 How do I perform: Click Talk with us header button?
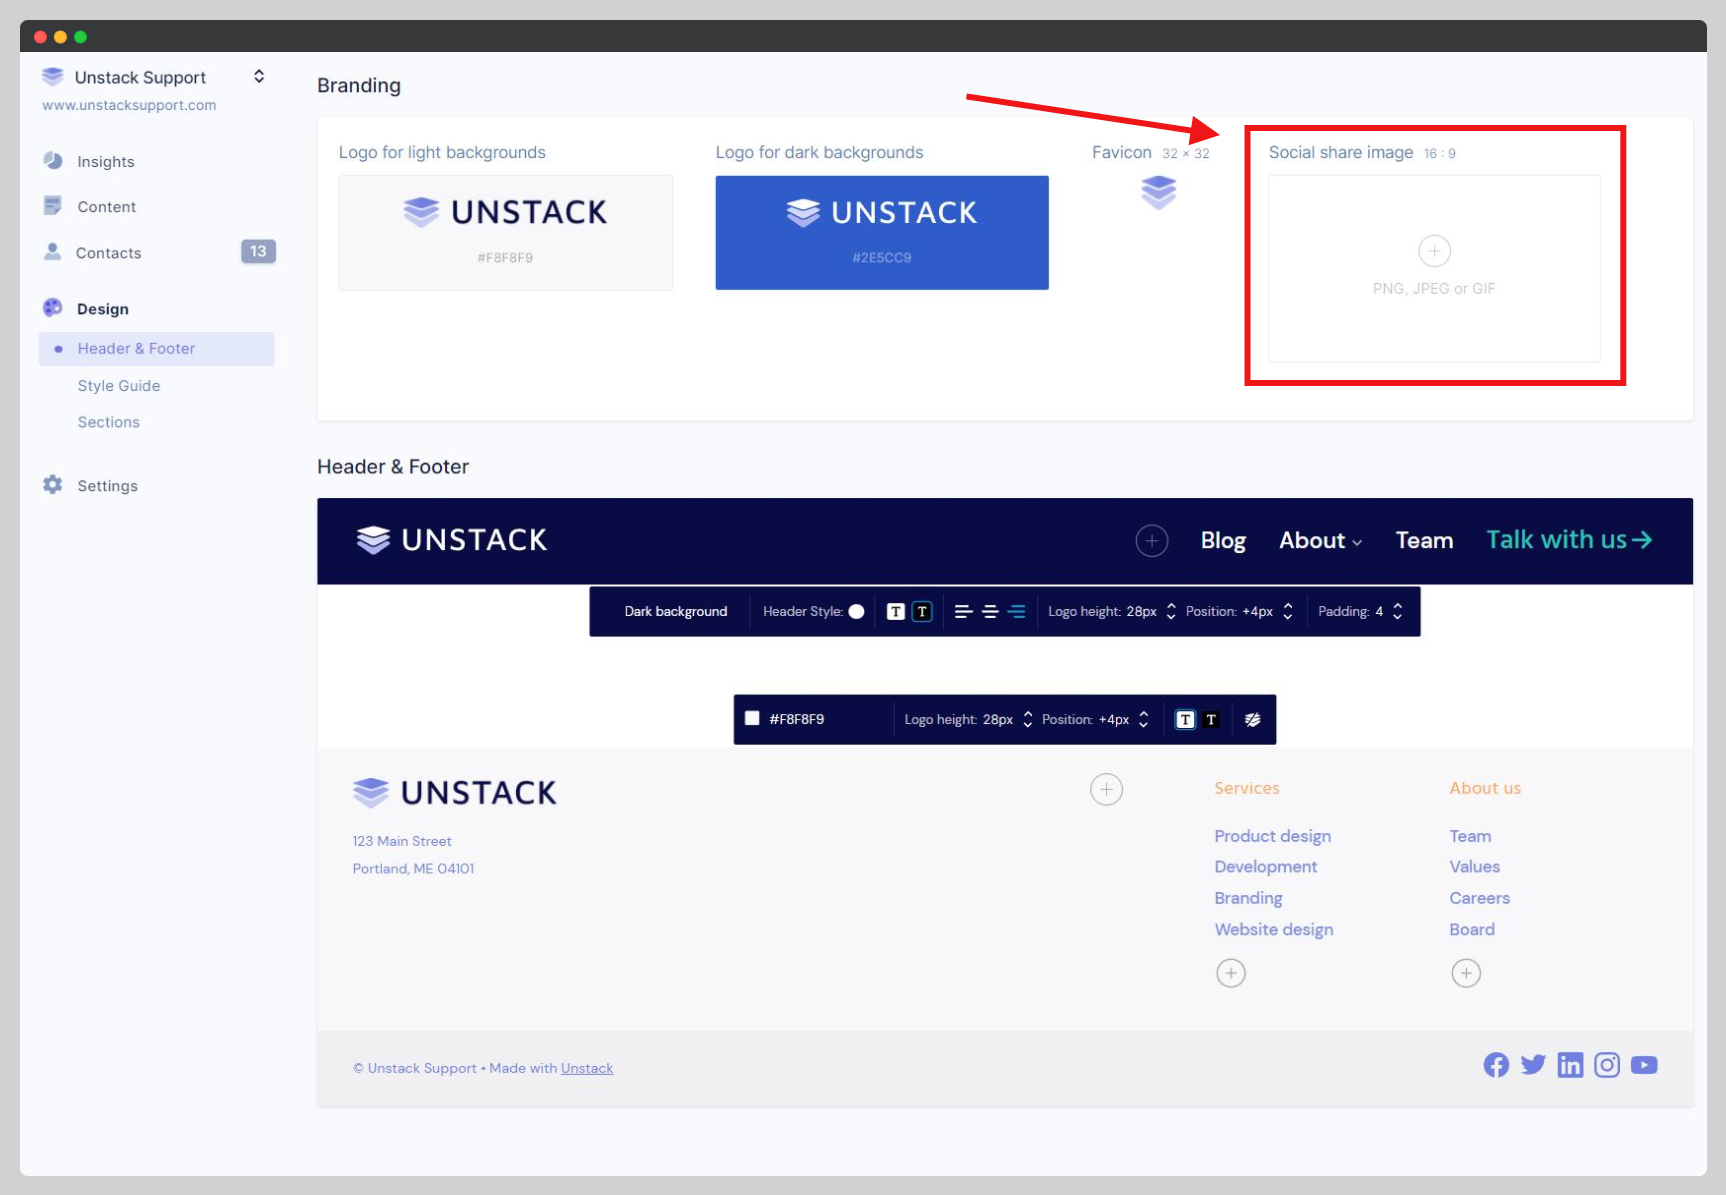click(x=1568, y=540)
